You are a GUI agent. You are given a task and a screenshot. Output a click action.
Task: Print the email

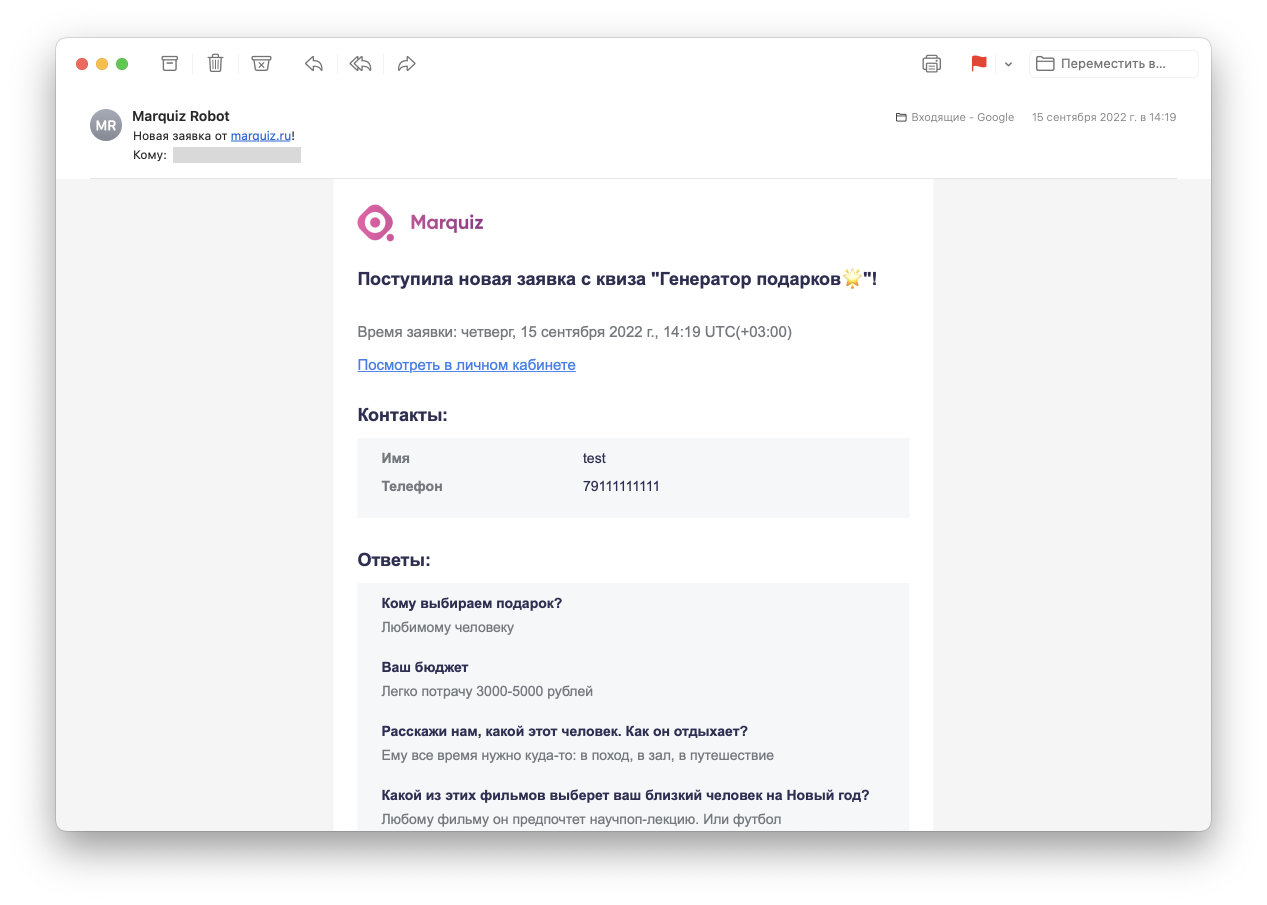931,63
